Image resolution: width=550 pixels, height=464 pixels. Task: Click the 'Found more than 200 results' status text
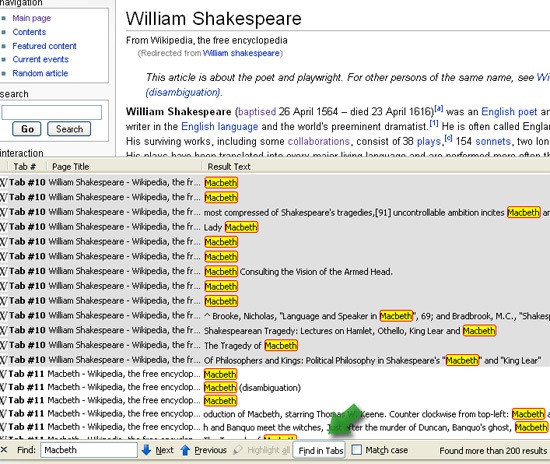[493, 450]
